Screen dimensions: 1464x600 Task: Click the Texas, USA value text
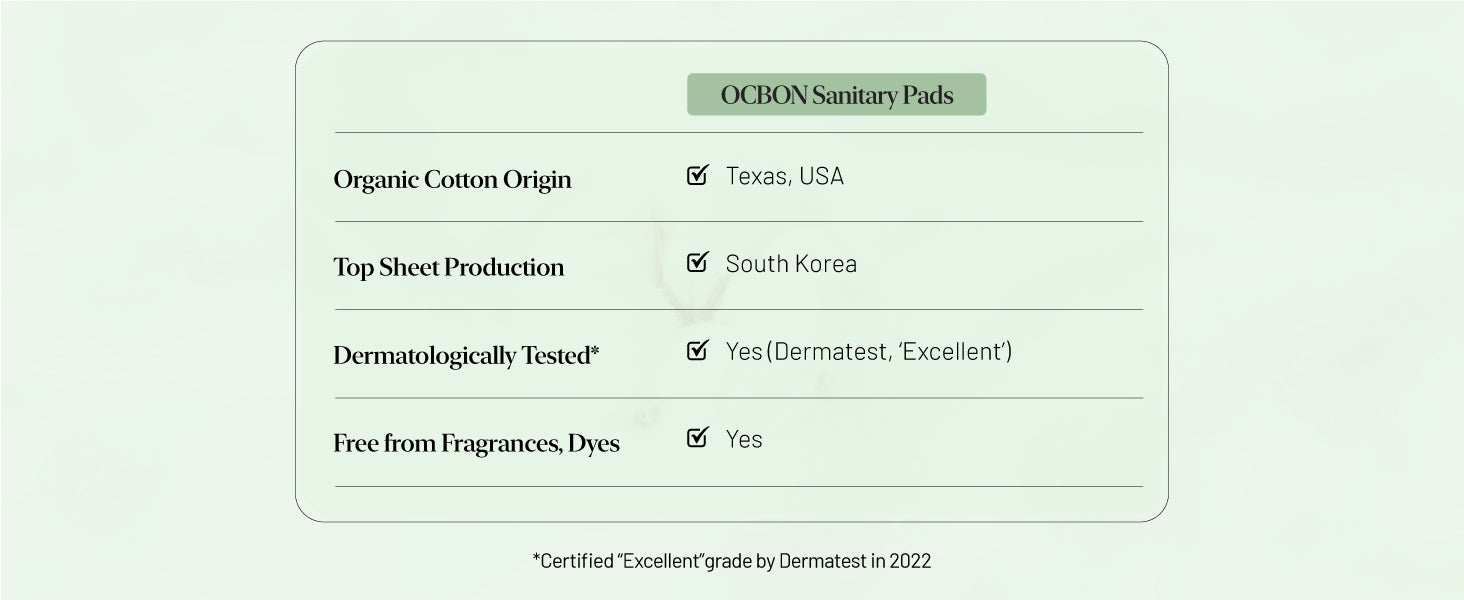pyautogui.click(x=784, y=176)
